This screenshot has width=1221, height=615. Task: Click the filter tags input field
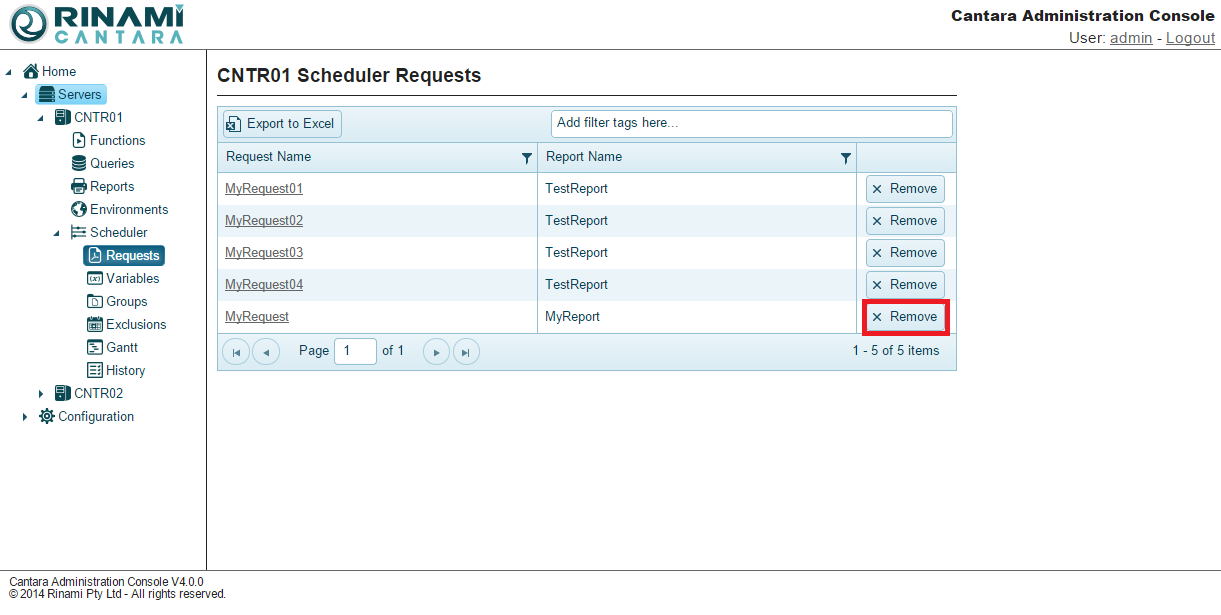point(751,124)
